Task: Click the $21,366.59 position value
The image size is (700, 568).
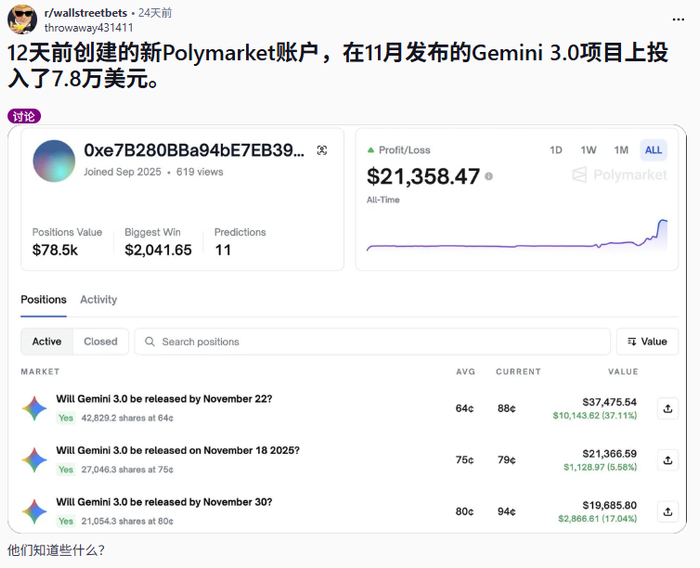Action: point(609,454)
